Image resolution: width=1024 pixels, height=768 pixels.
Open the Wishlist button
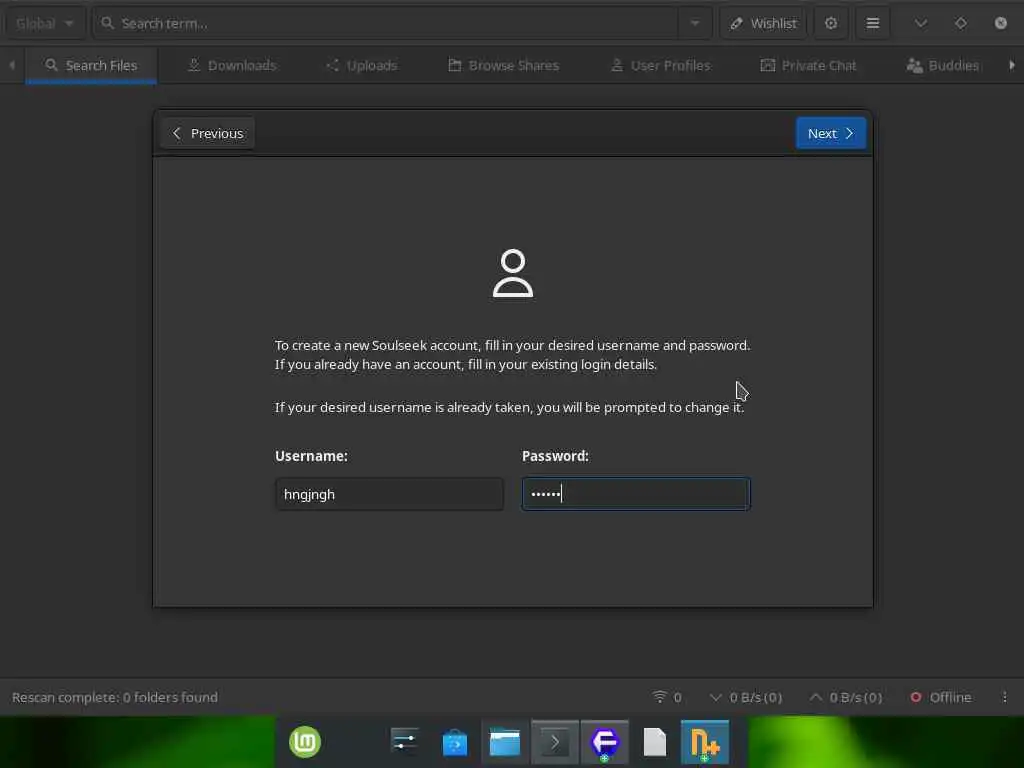pos(763,24)
